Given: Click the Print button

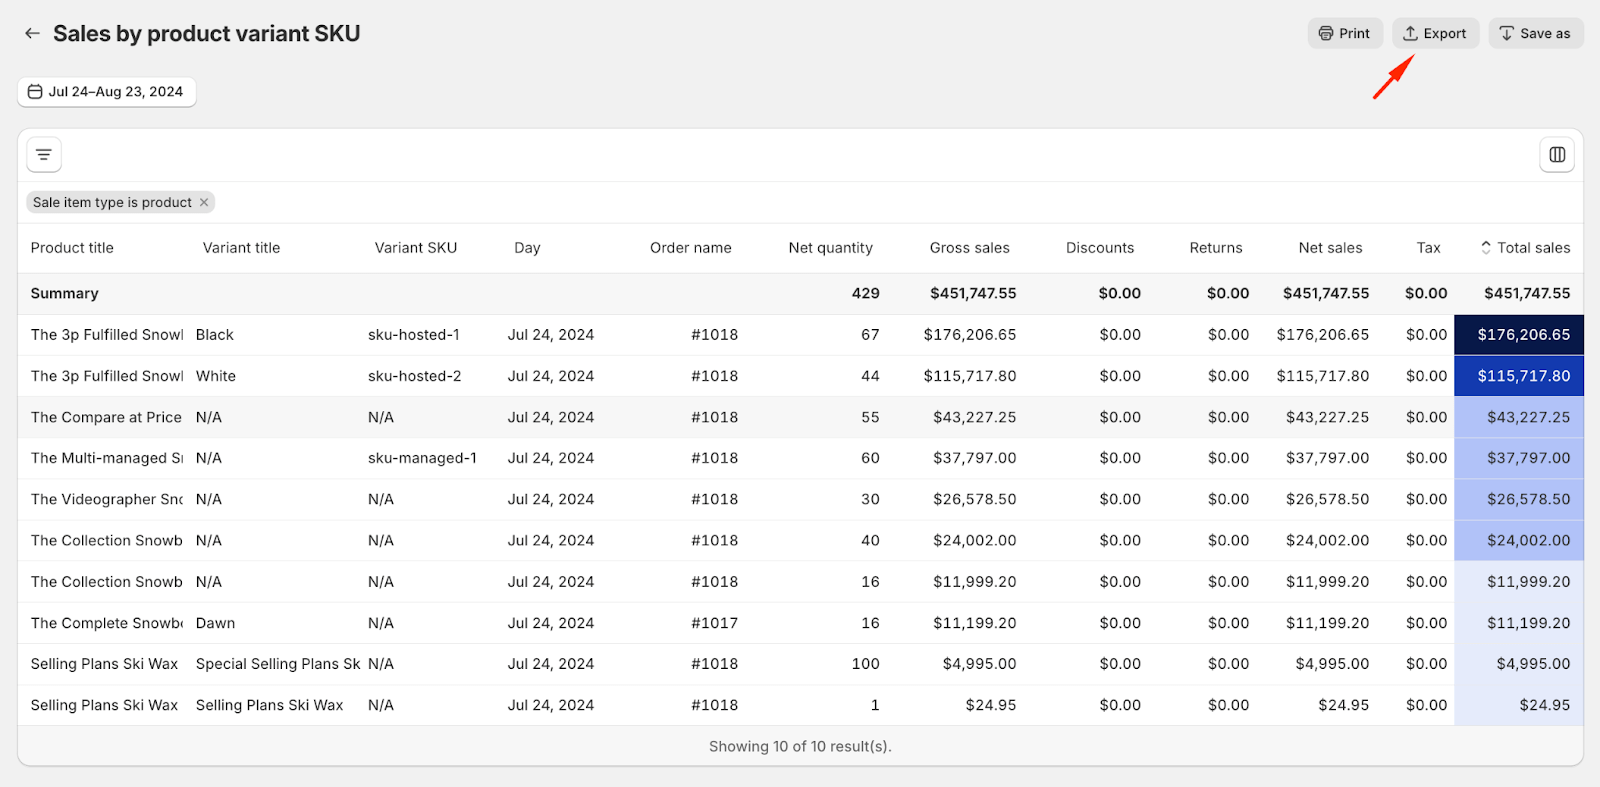Looking at the screenshot, I should pyautogui.click(x=1344, y=33).
